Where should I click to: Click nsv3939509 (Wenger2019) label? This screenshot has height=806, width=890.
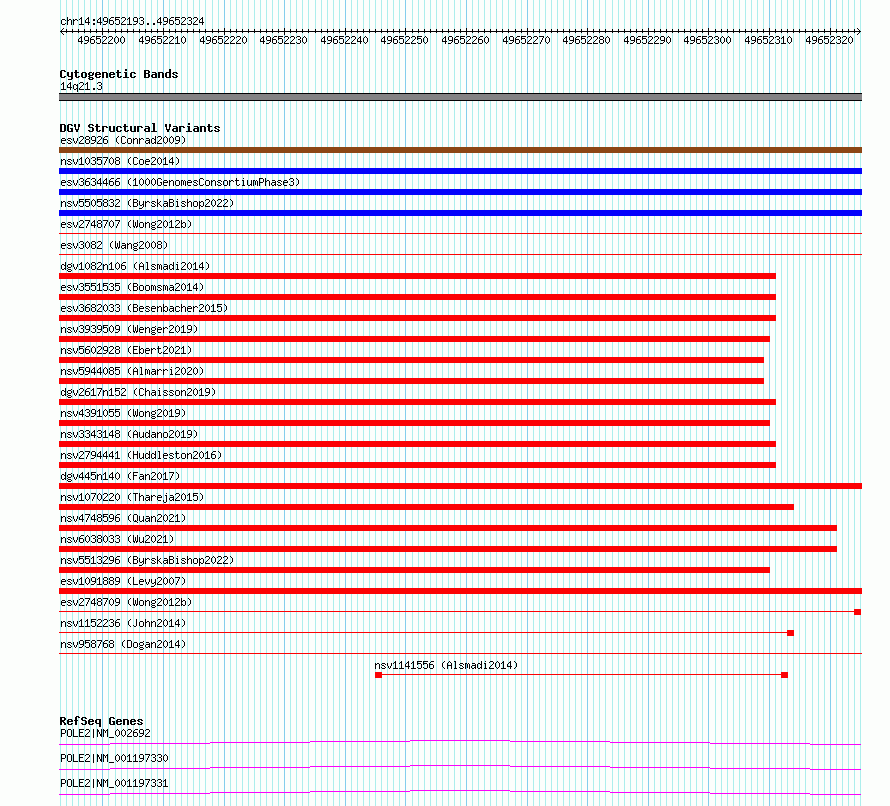[129, 329]
